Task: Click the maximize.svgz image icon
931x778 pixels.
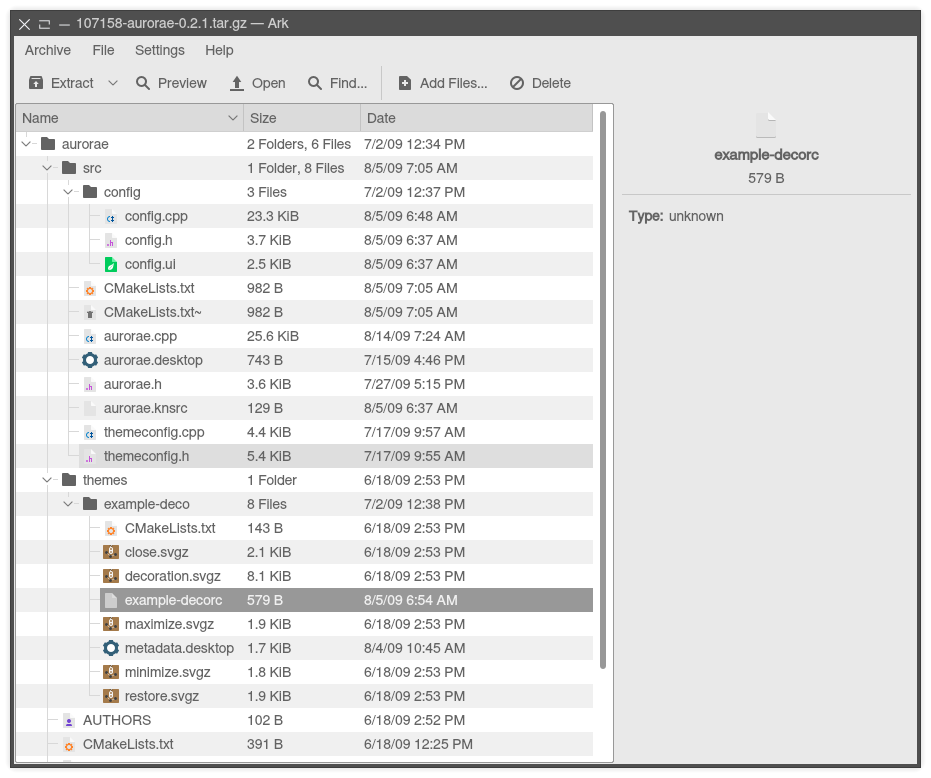Action: coord(111,624)
